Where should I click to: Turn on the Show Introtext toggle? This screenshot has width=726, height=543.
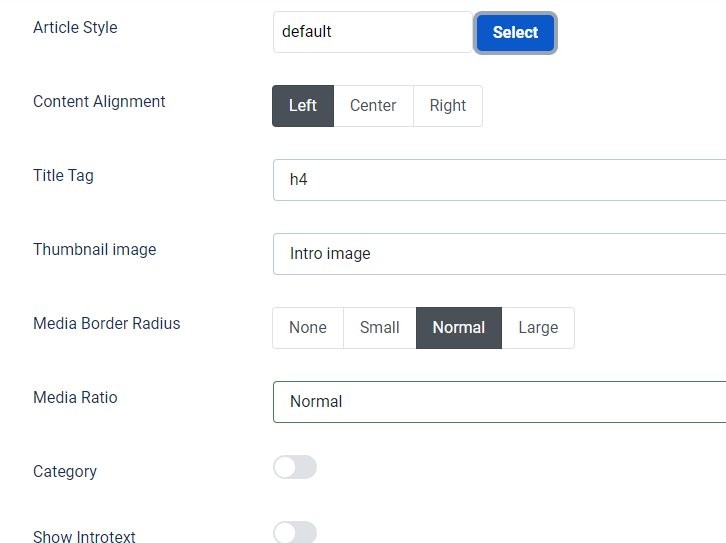click(295, 533)
